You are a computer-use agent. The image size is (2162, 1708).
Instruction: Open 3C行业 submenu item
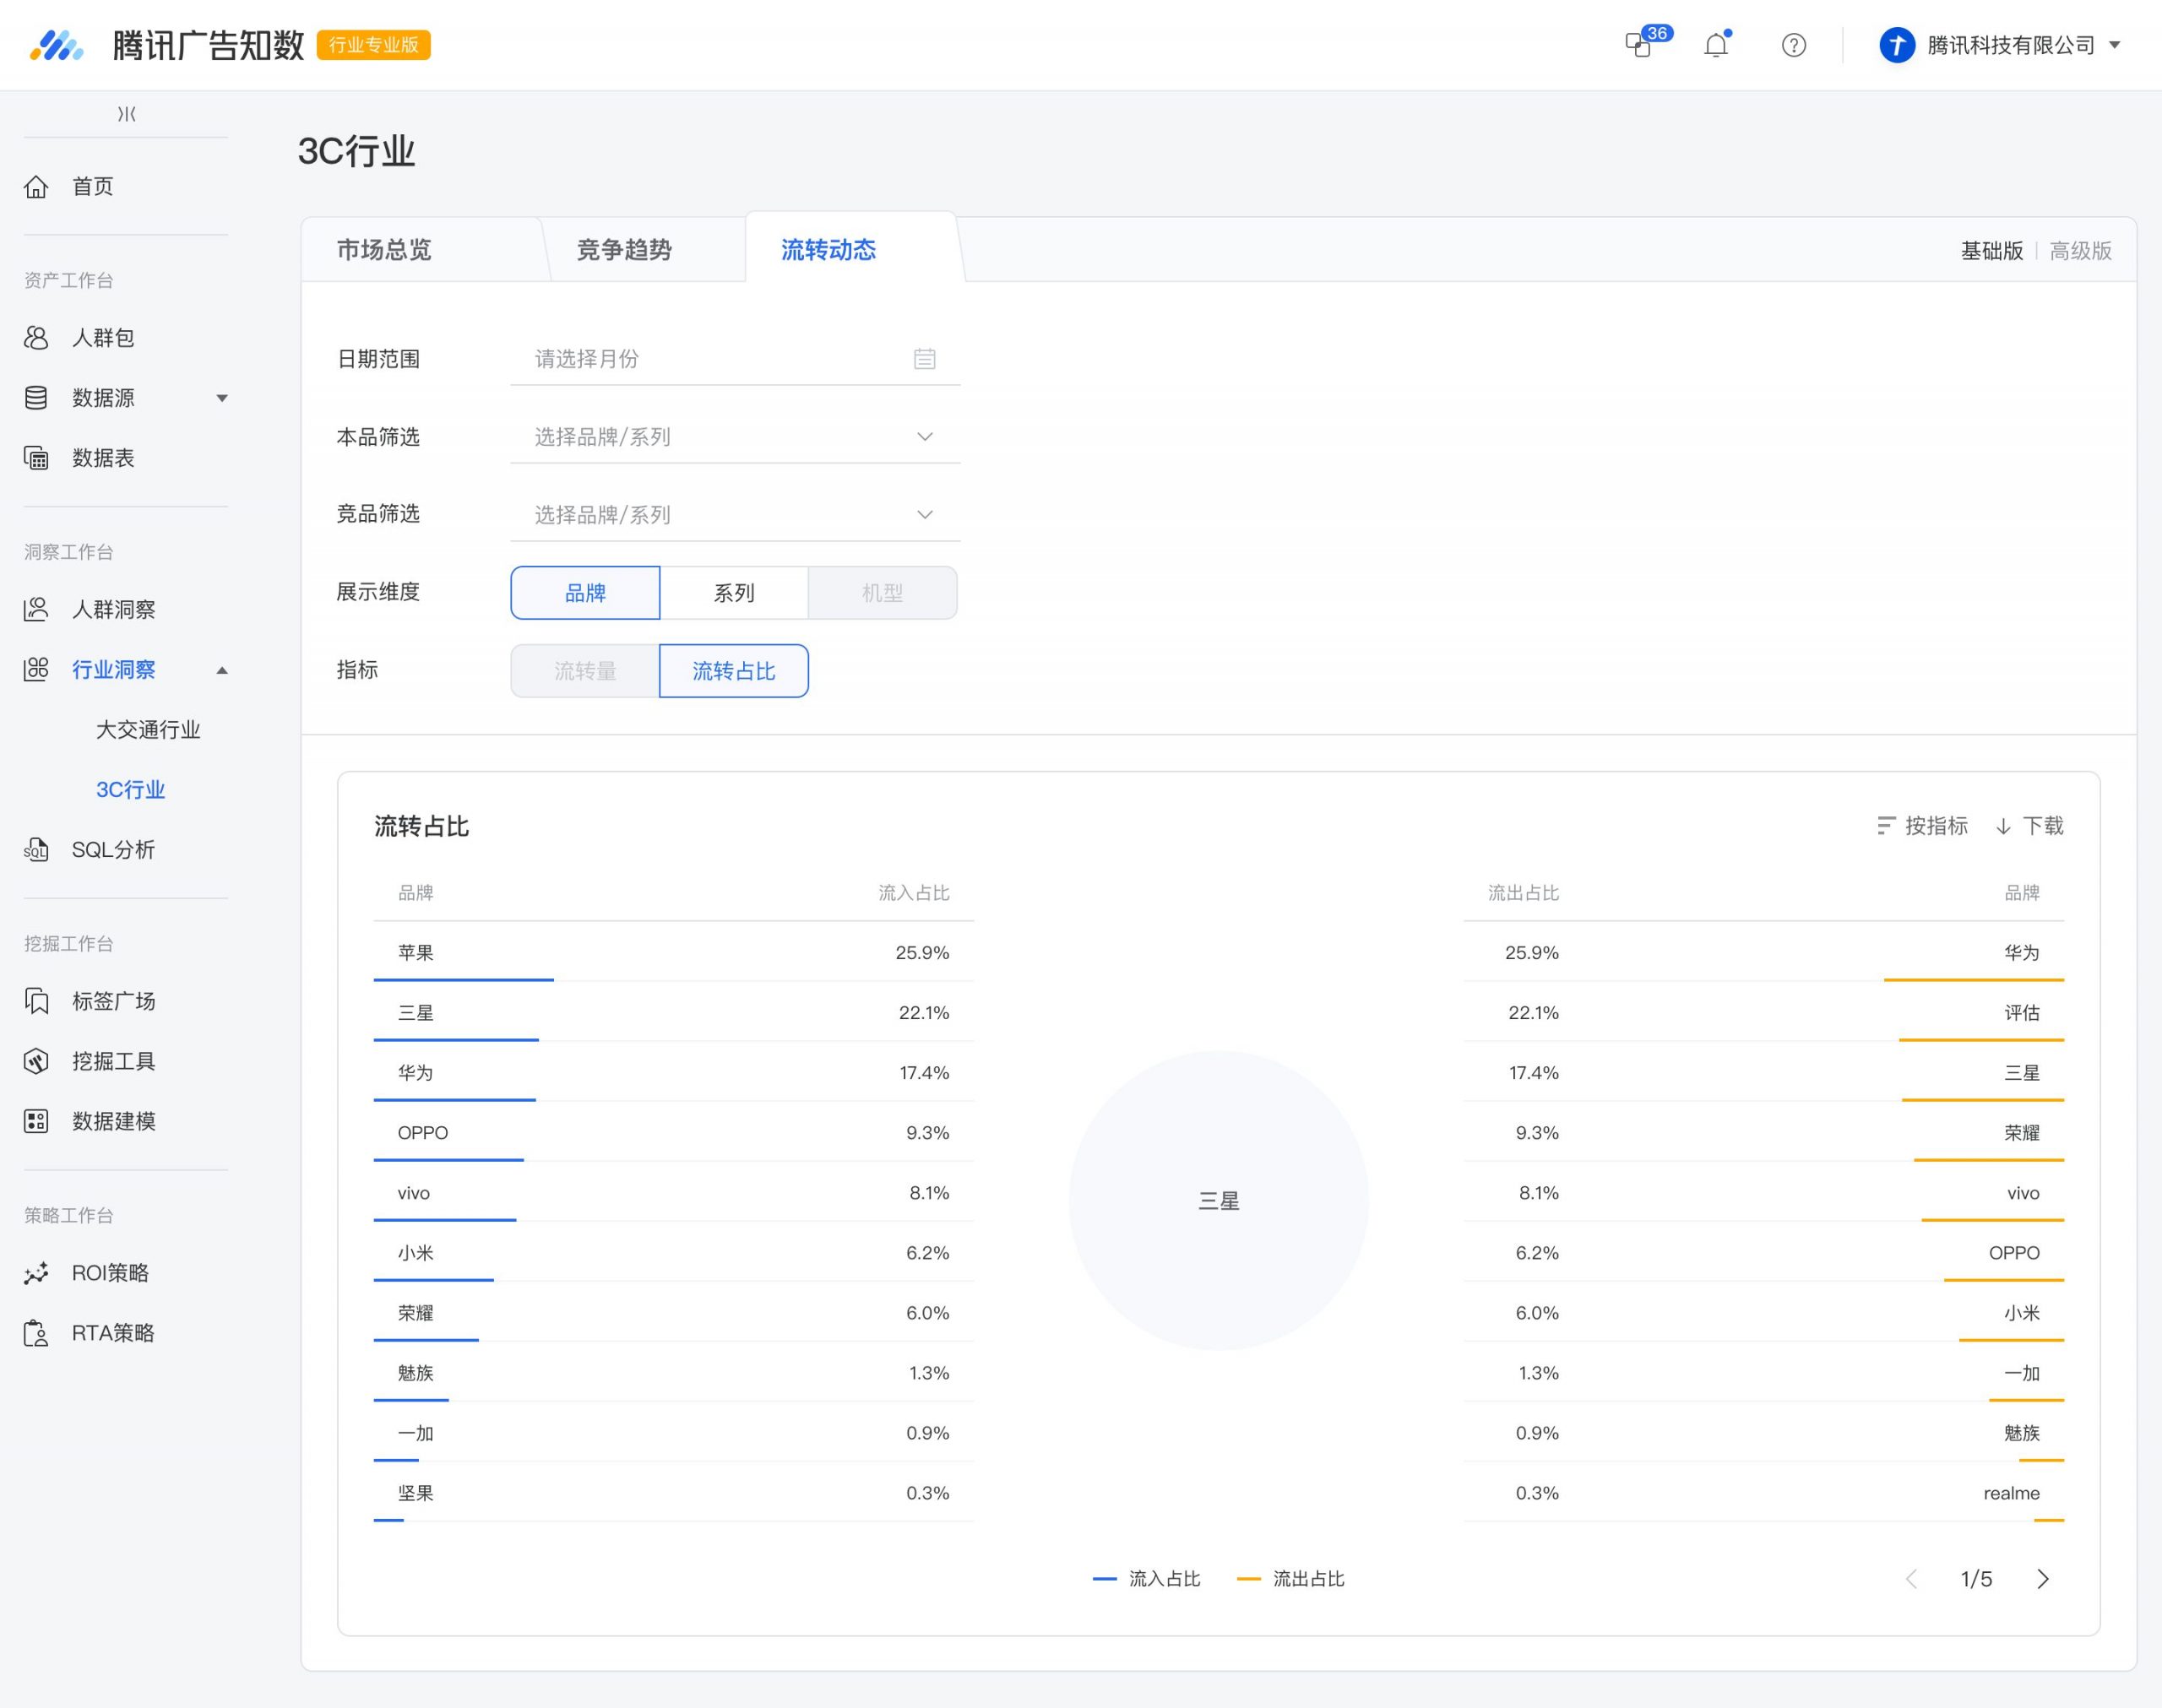[x=130, y=790]
